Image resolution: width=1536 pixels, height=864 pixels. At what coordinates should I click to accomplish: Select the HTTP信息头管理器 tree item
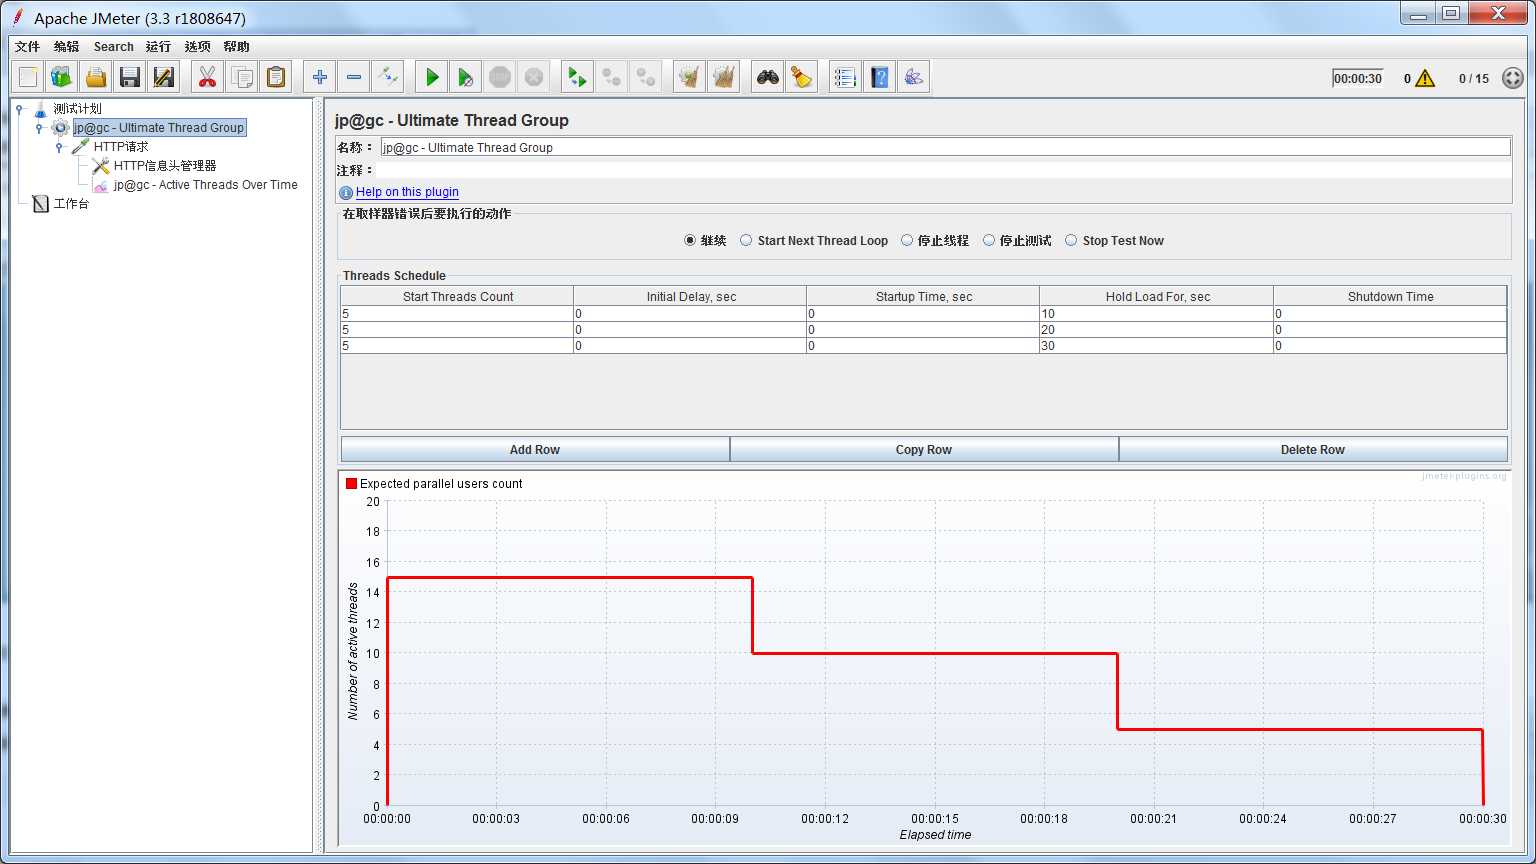tap(165, 166)
